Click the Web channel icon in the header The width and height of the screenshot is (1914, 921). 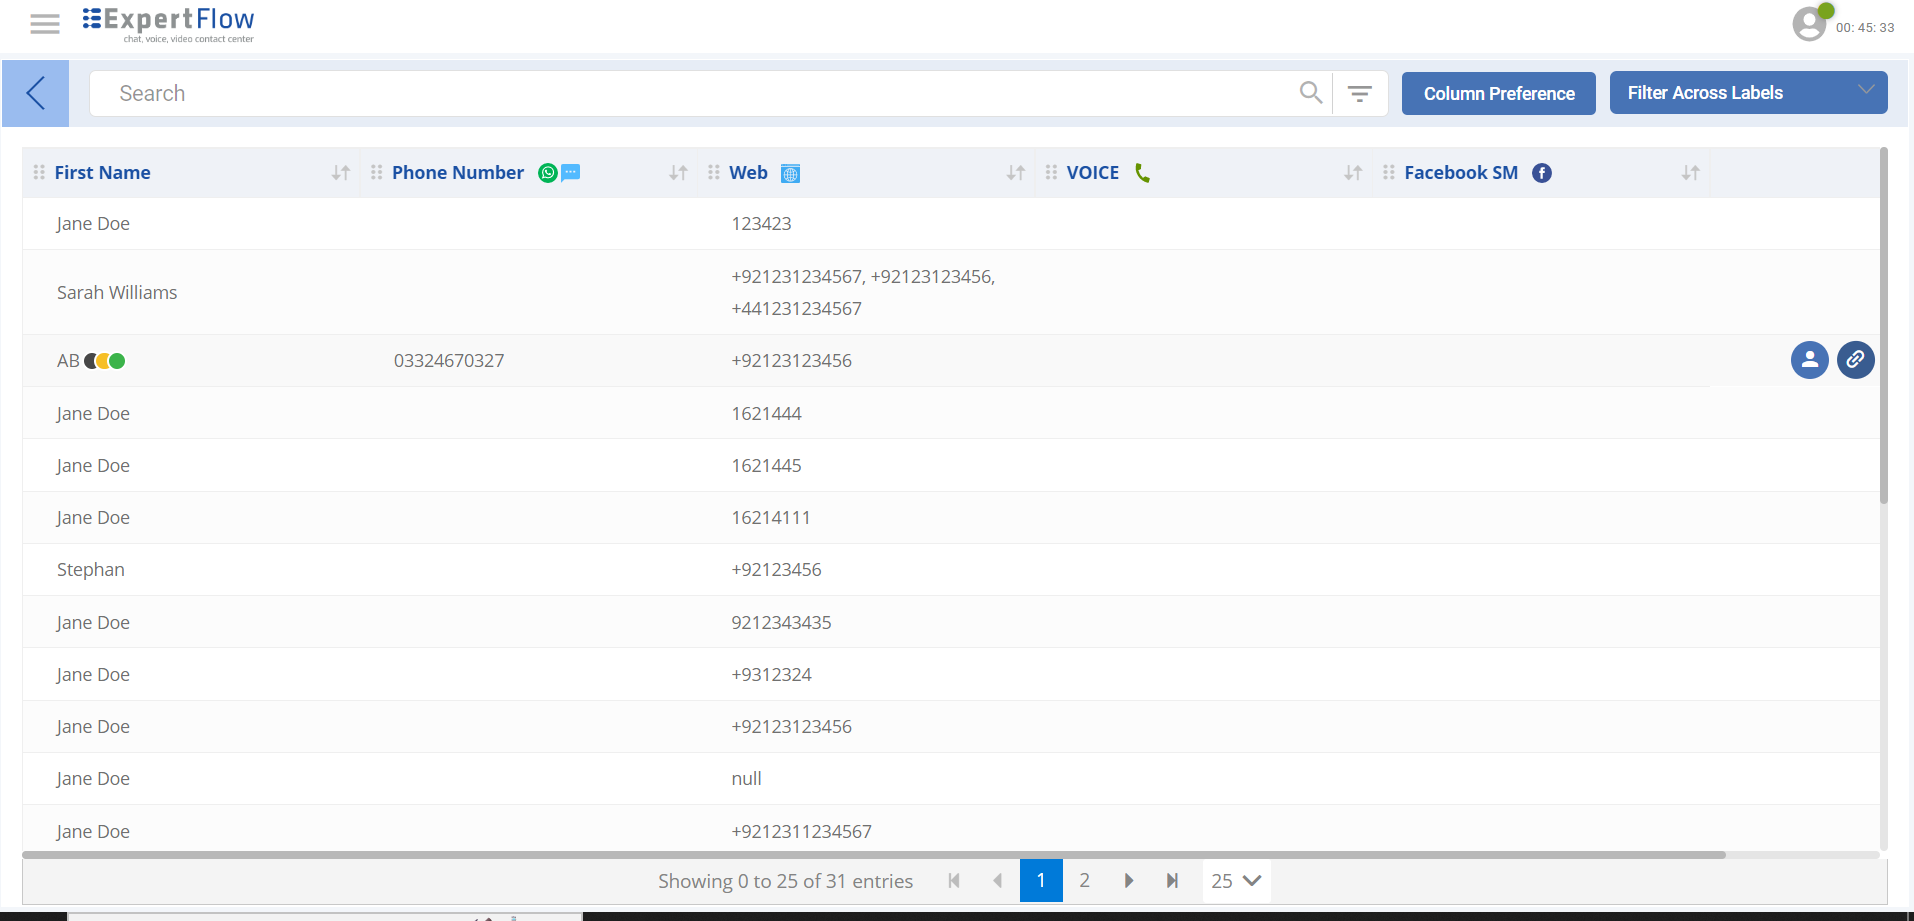pos(790,172)
